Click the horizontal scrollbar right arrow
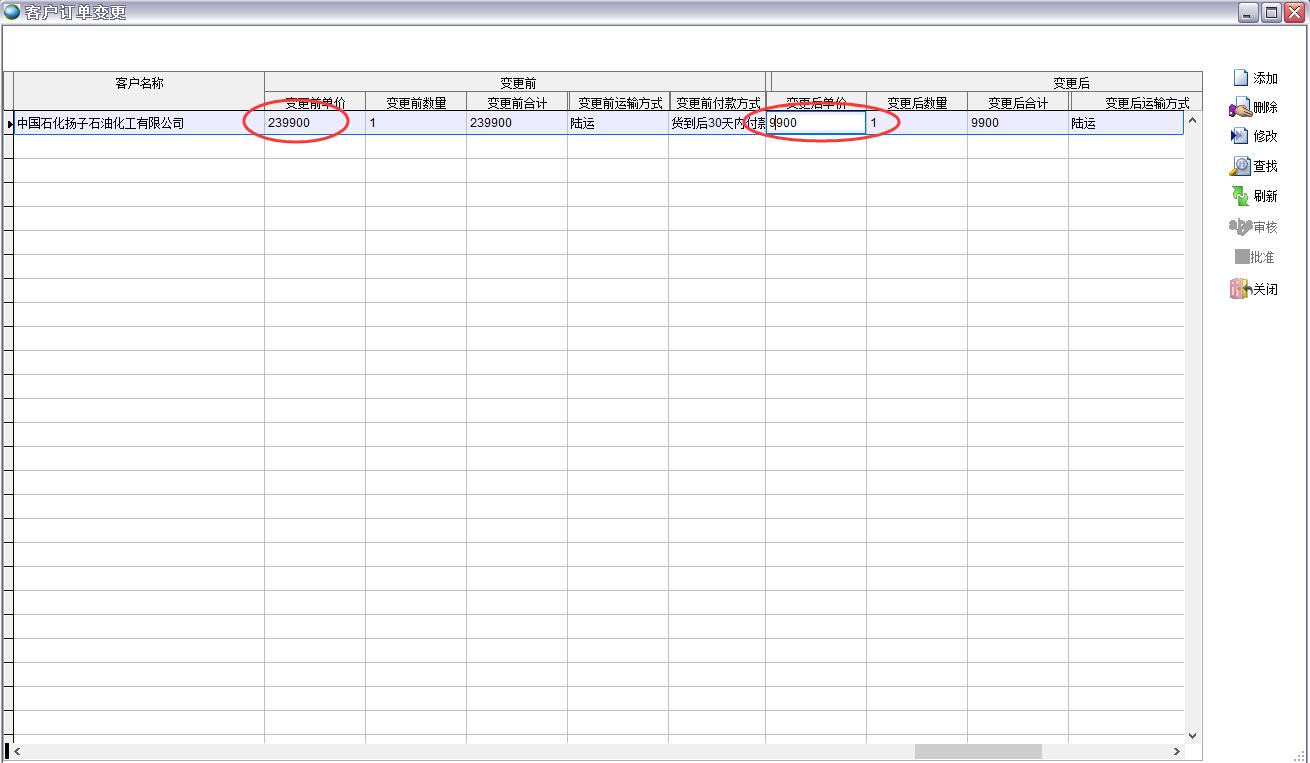Screen dimensions: 1310x763 (x=1177, y=751)
